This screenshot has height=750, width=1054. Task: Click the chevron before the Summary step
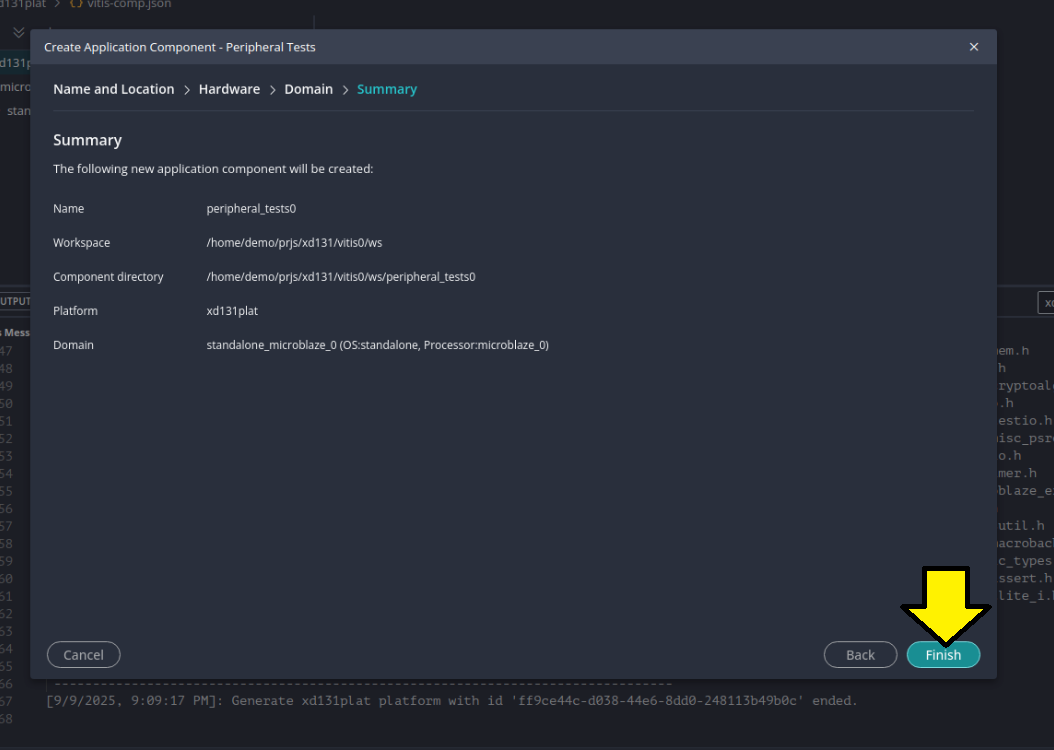345,90
